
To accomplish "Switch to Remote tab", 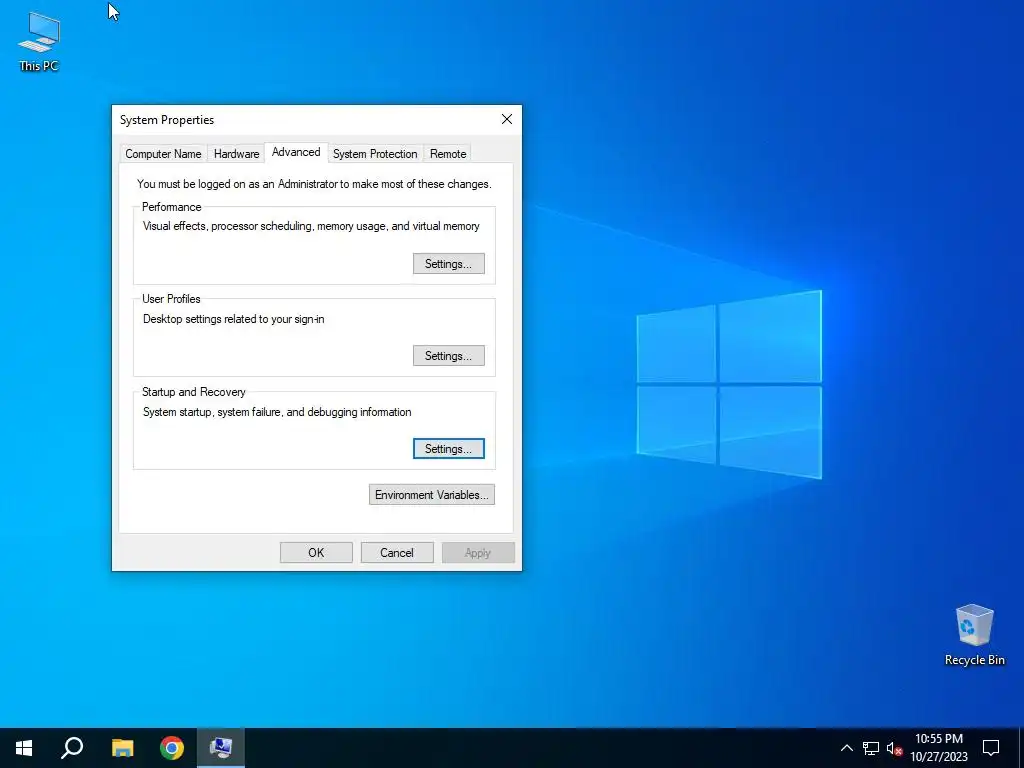I will pyautogui.click(x=448, y=154).
